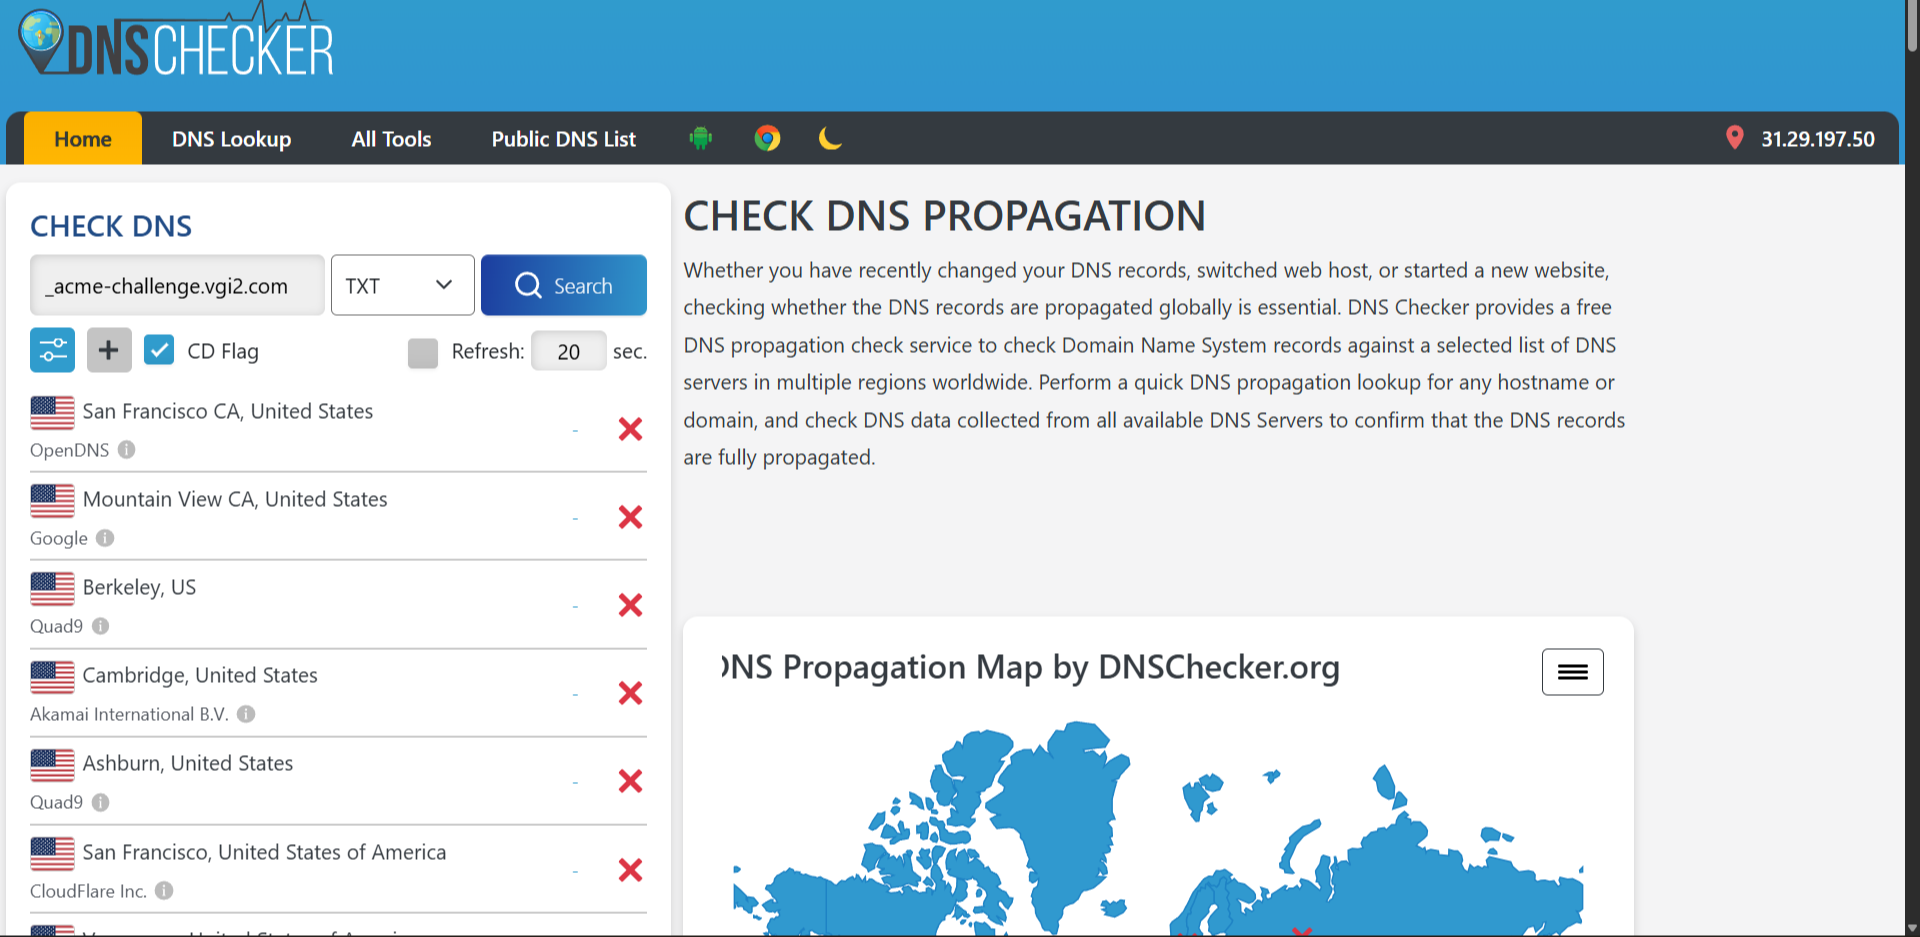Click the San Francisco CA, United States row
Screen dimensions: 1920x937
[x=338, y=429]
